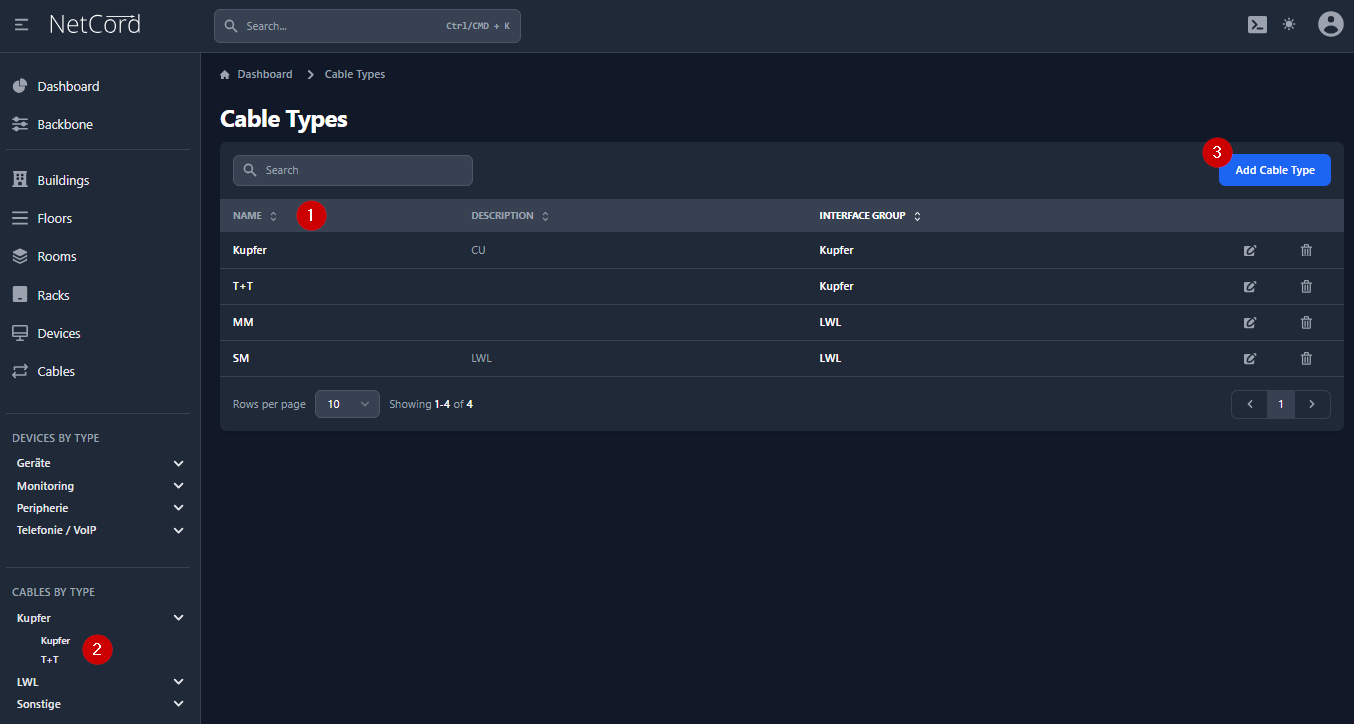Toggle light/dark theme sun icon
This screenshot has width=1354, height=724.
tap(1289, 25)
